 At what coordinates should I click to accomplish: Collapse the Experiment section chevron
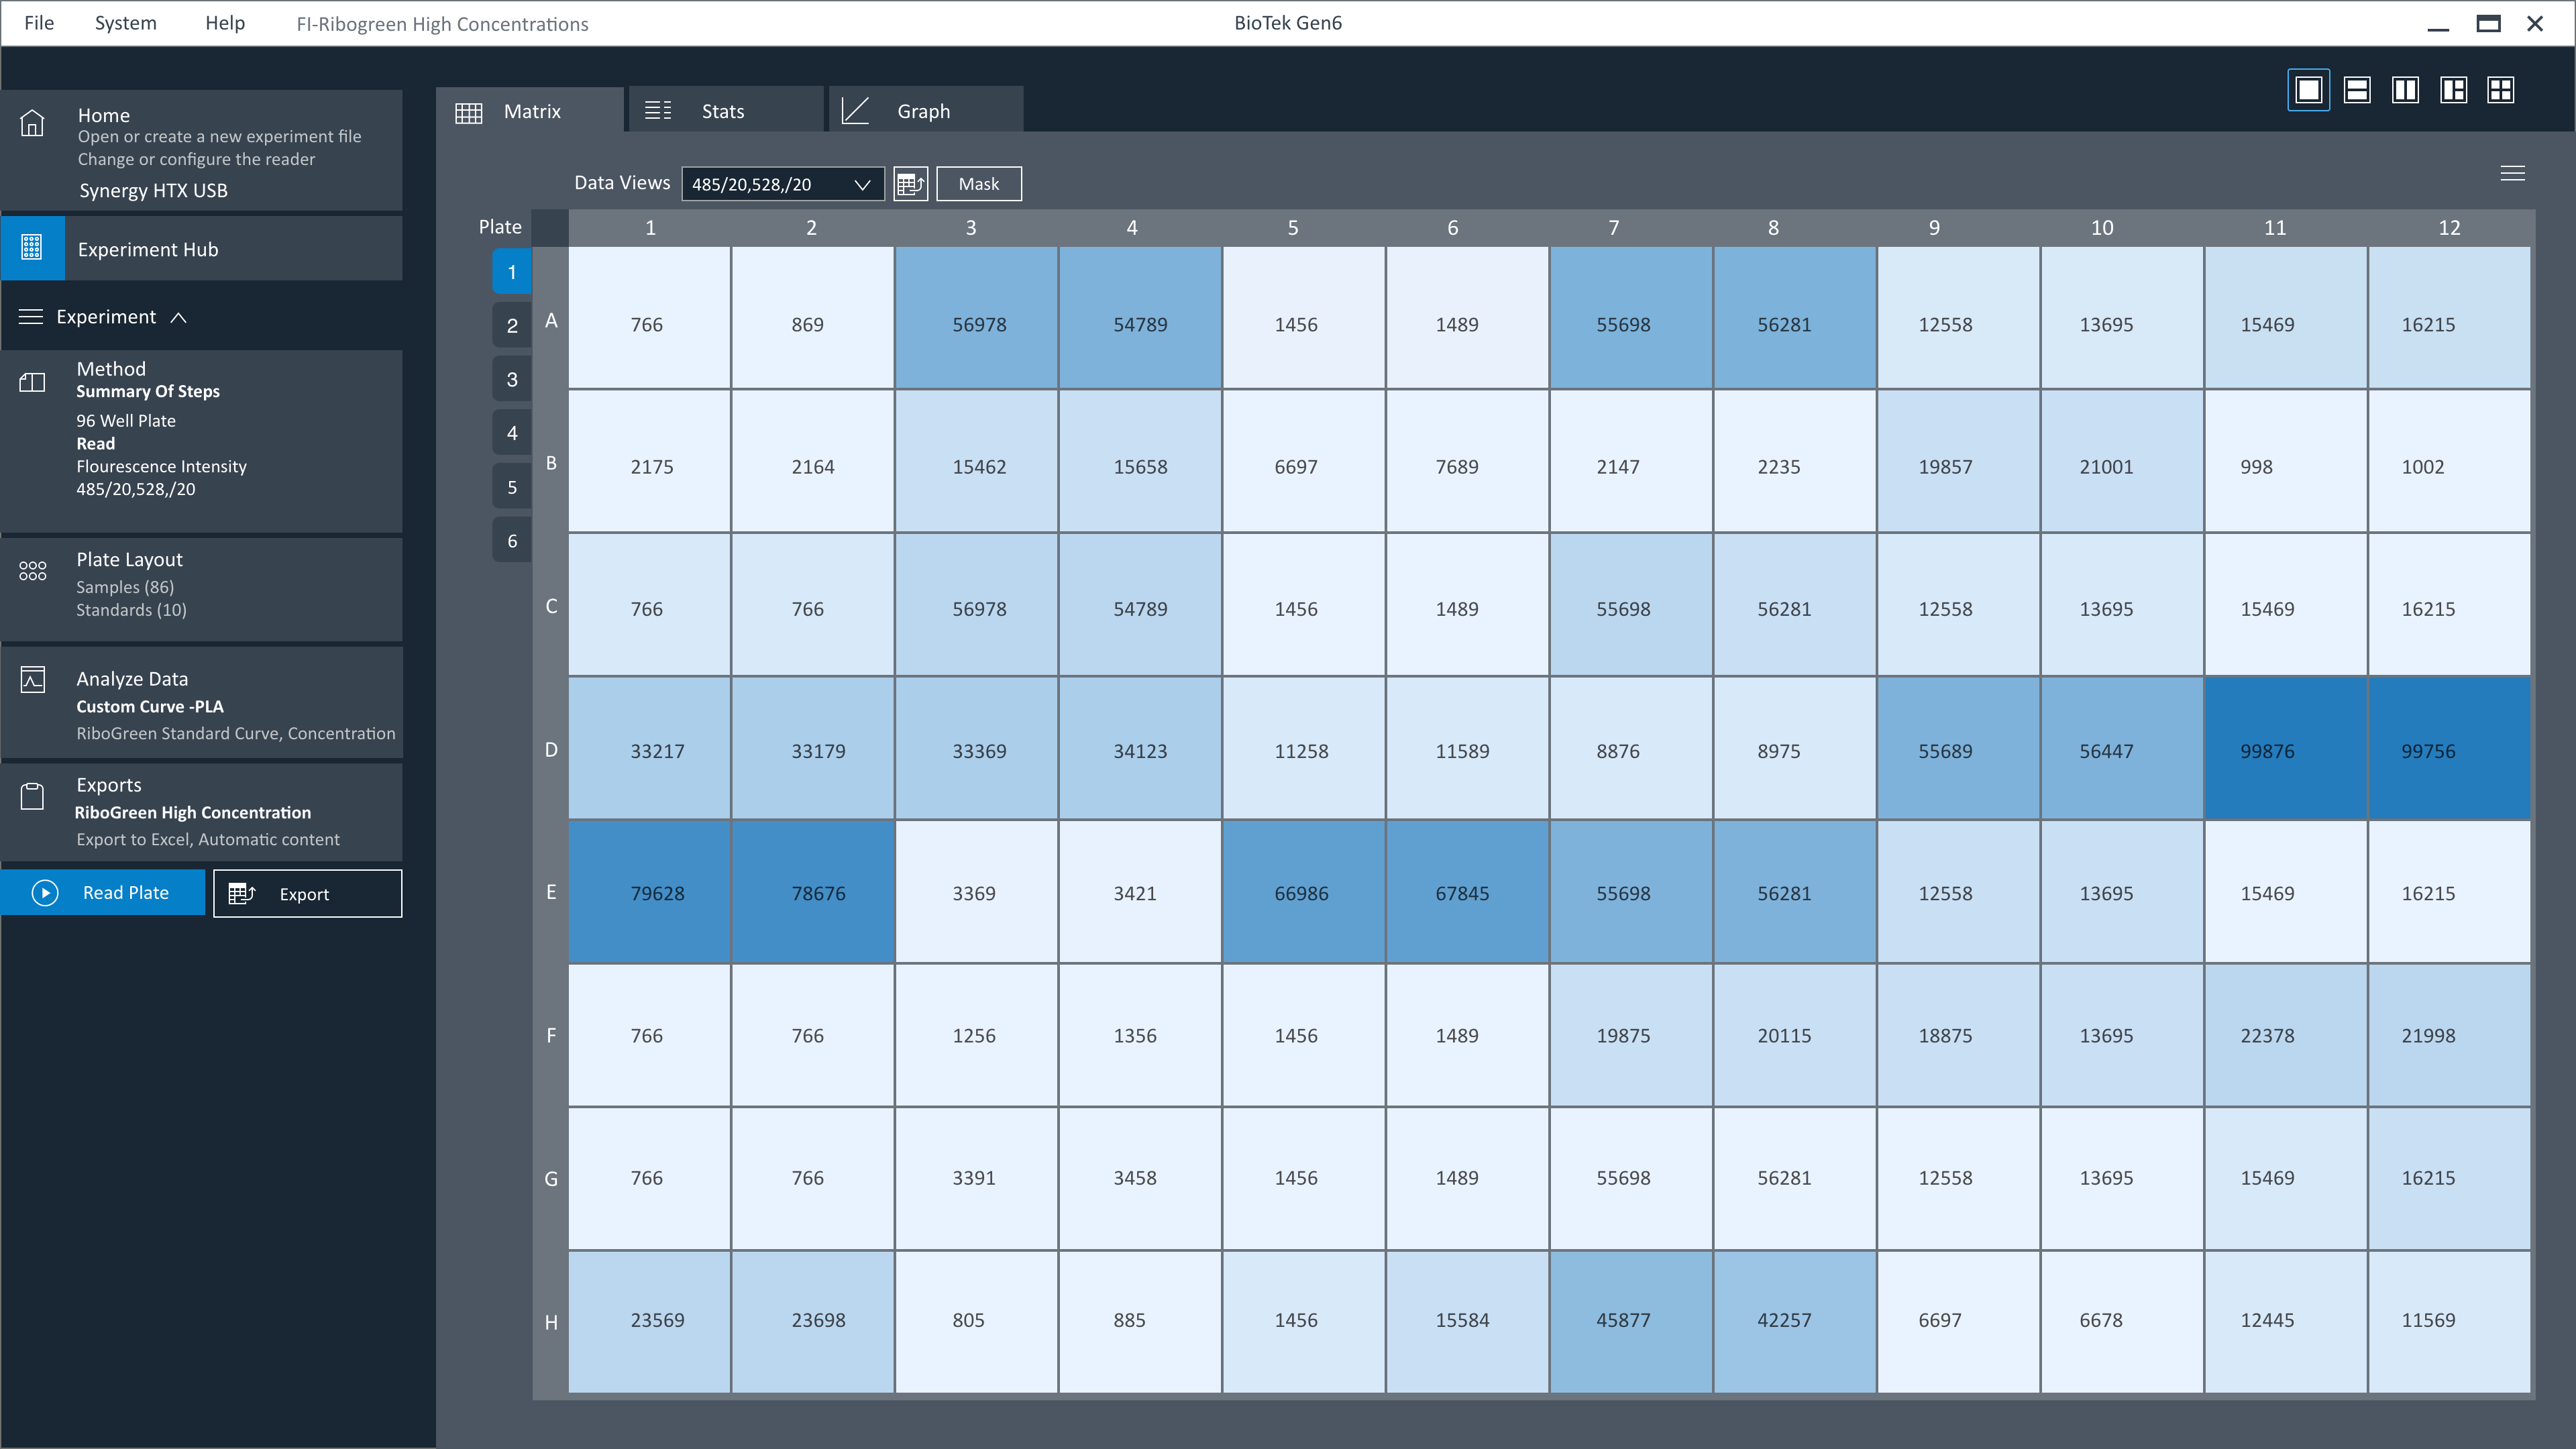179,318
